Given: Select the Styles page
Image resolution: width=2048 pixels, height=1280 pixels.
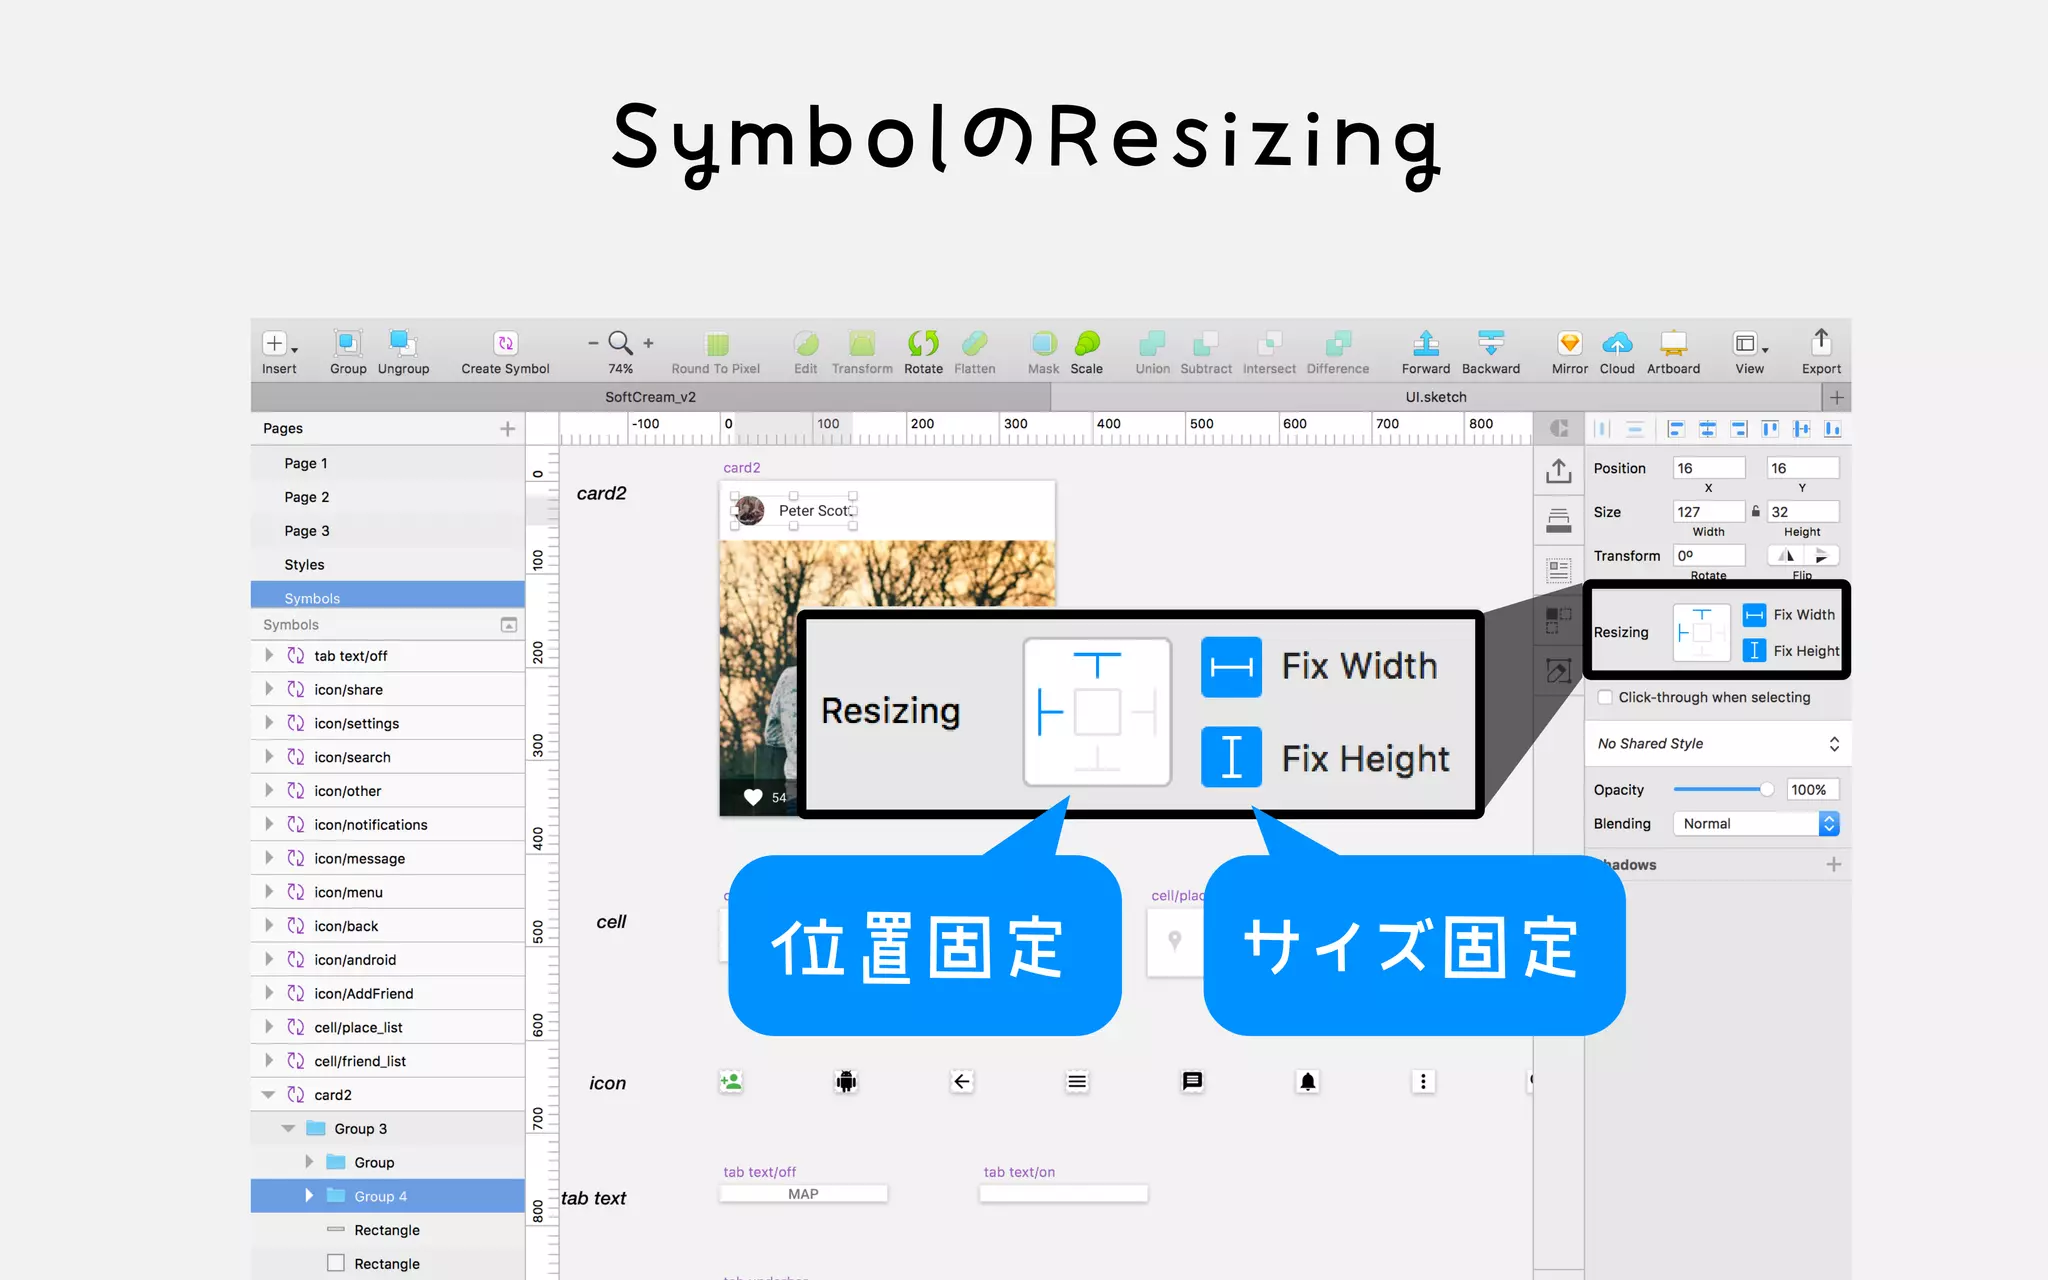Looking at the screenshot, I should tap(388, 565).
